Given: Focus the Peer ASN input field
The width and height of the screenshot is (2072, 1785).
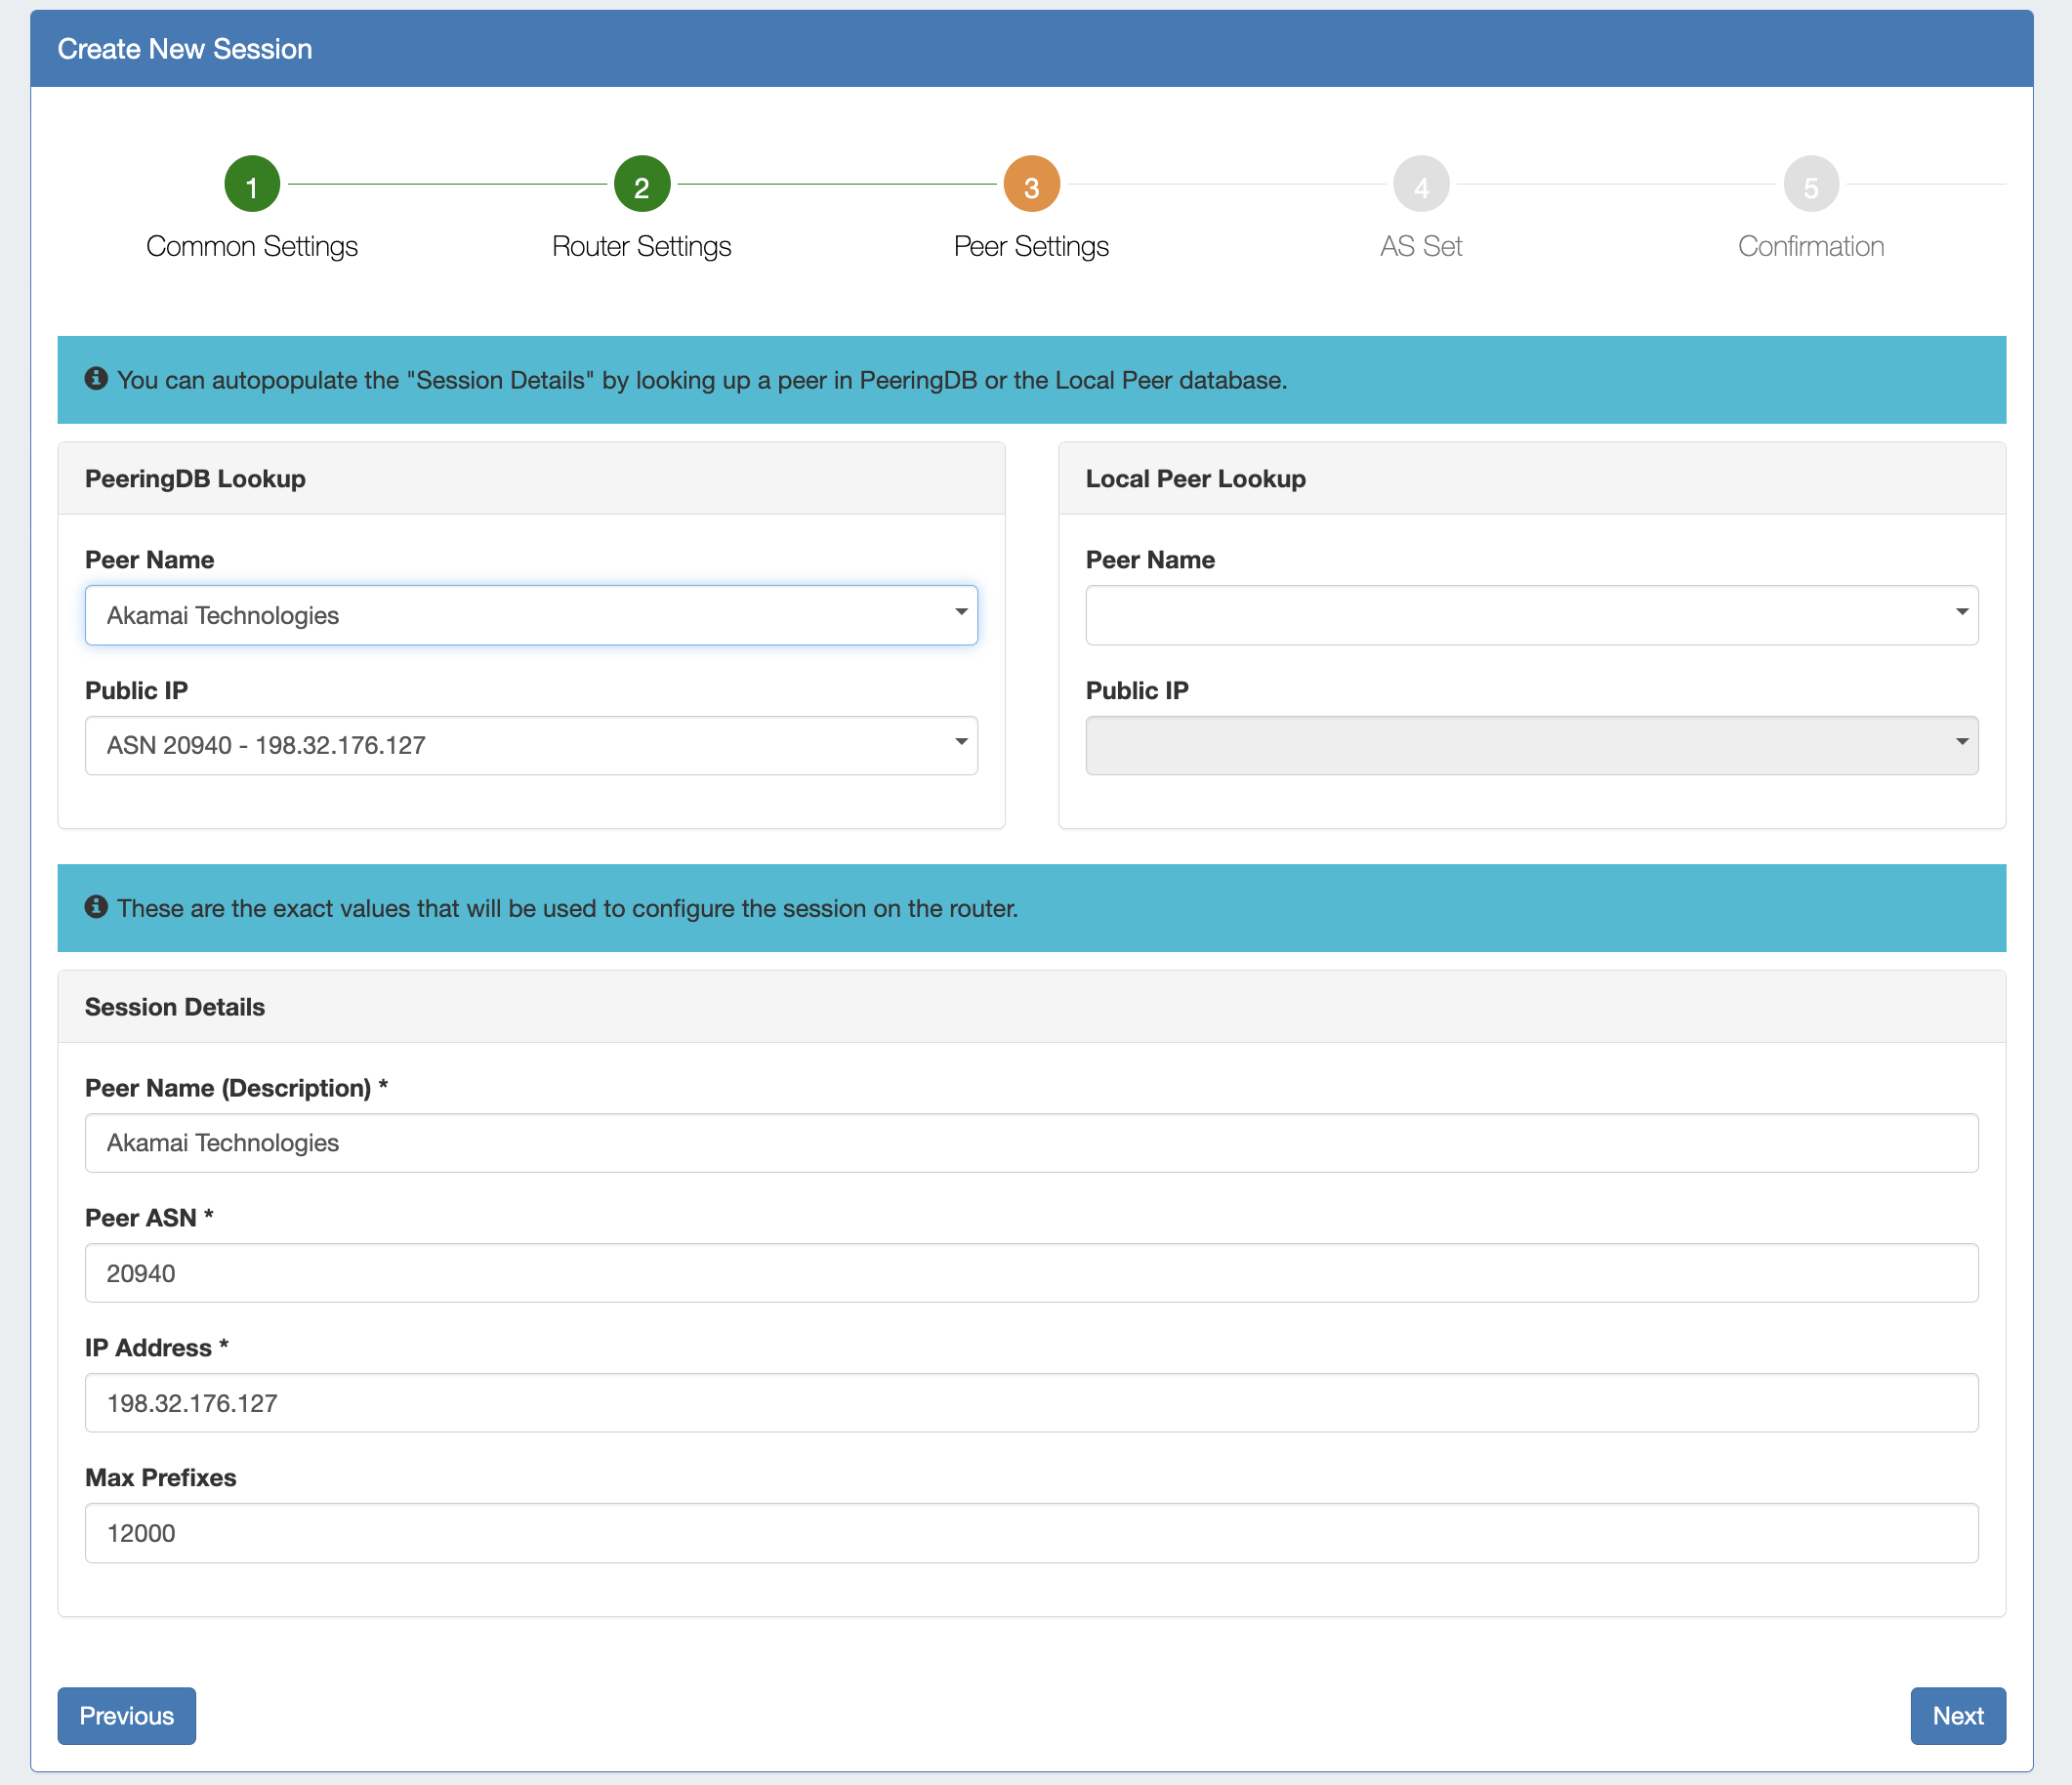Looking at the screenshot, I should (x=1031, y=1273).
